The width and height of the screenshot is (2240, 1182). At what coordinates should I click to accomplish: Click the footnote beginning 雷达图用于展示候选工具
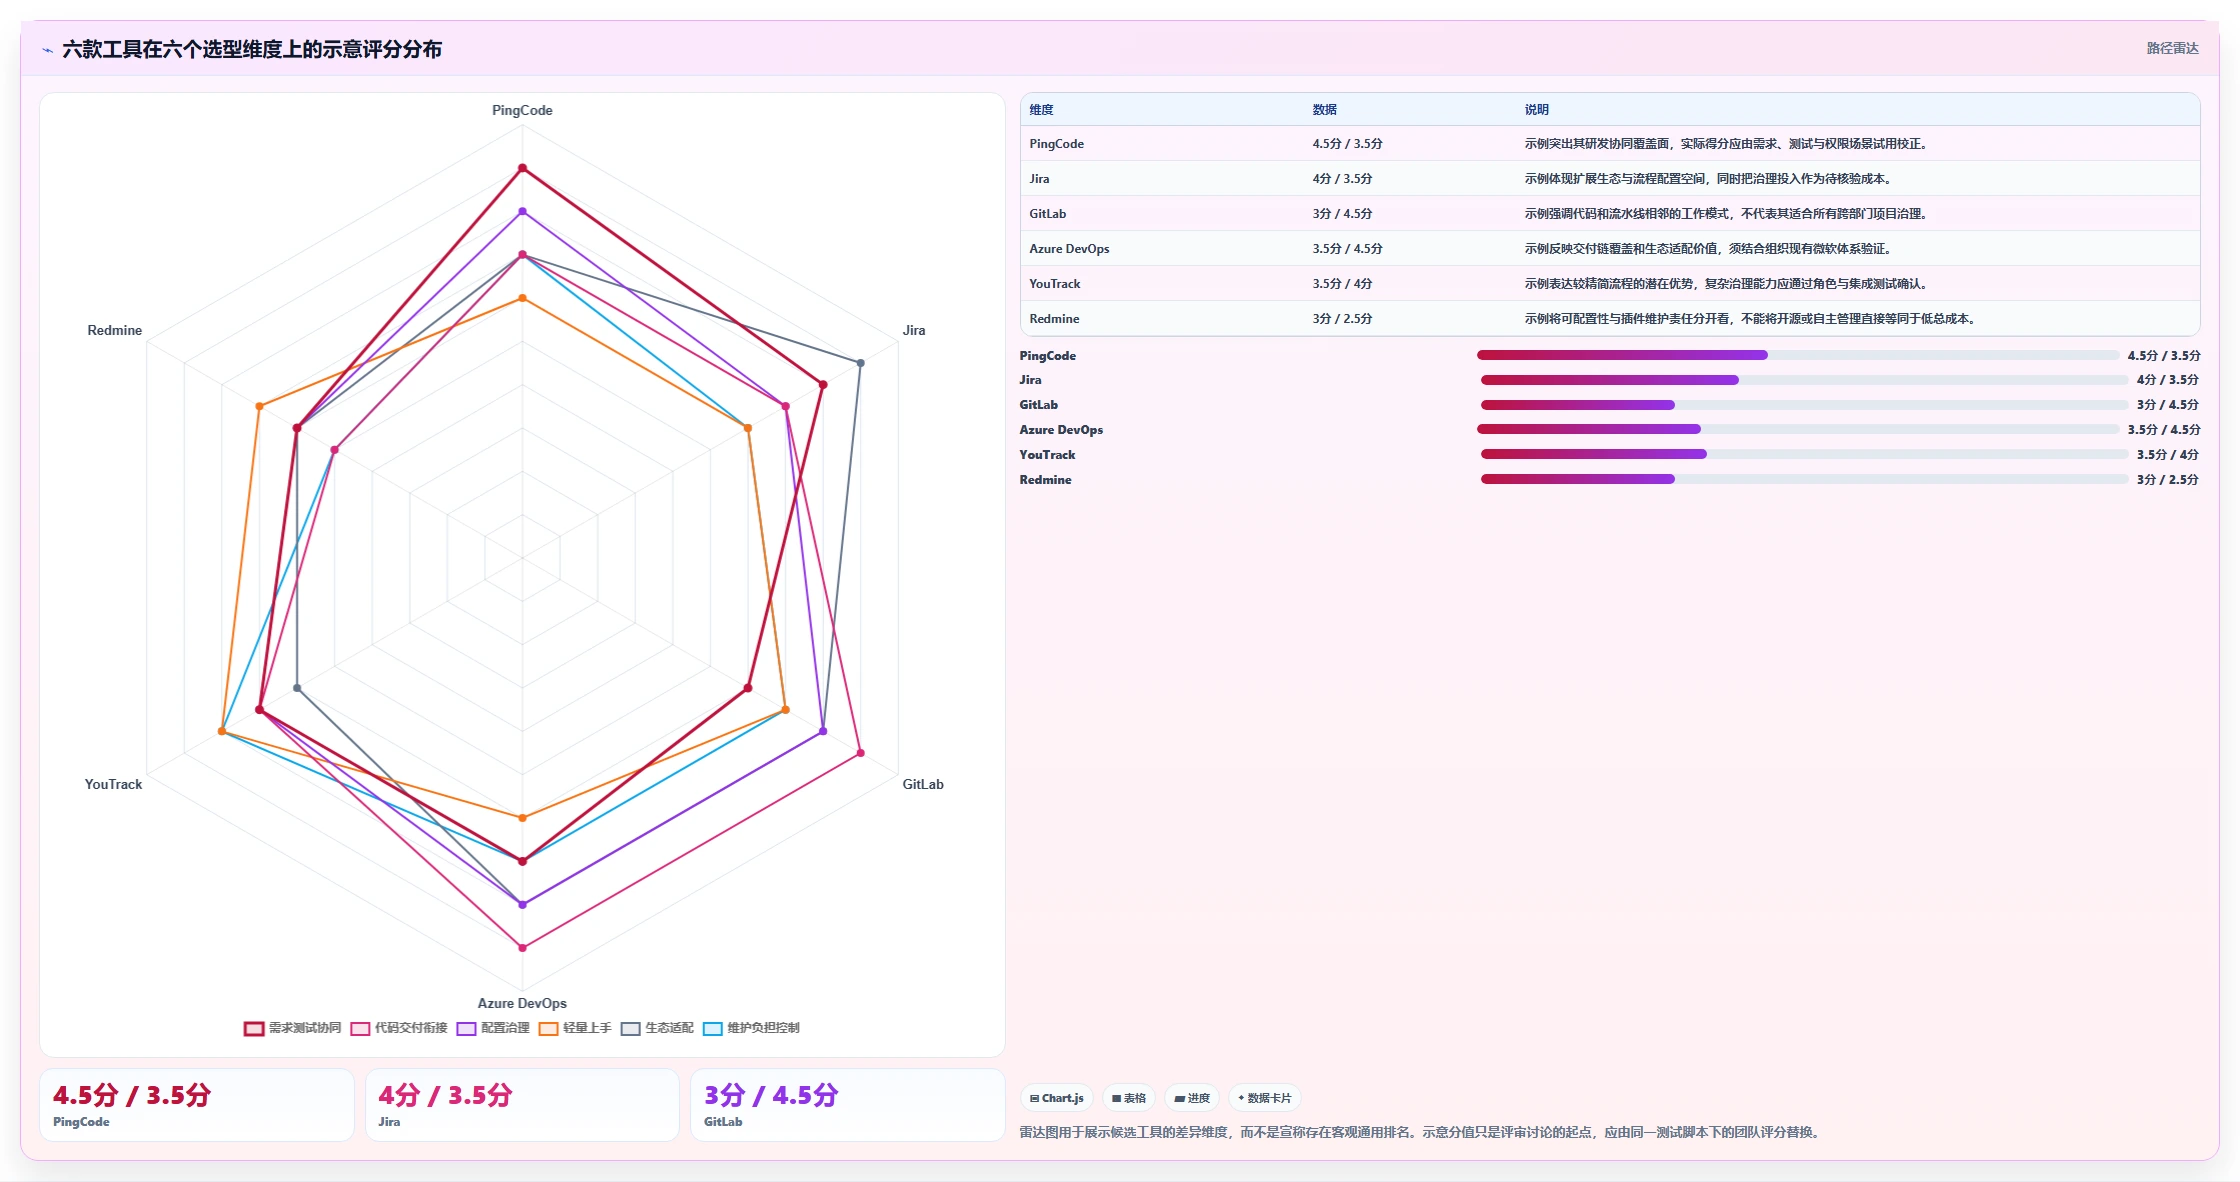(x=1421, y=1132)
